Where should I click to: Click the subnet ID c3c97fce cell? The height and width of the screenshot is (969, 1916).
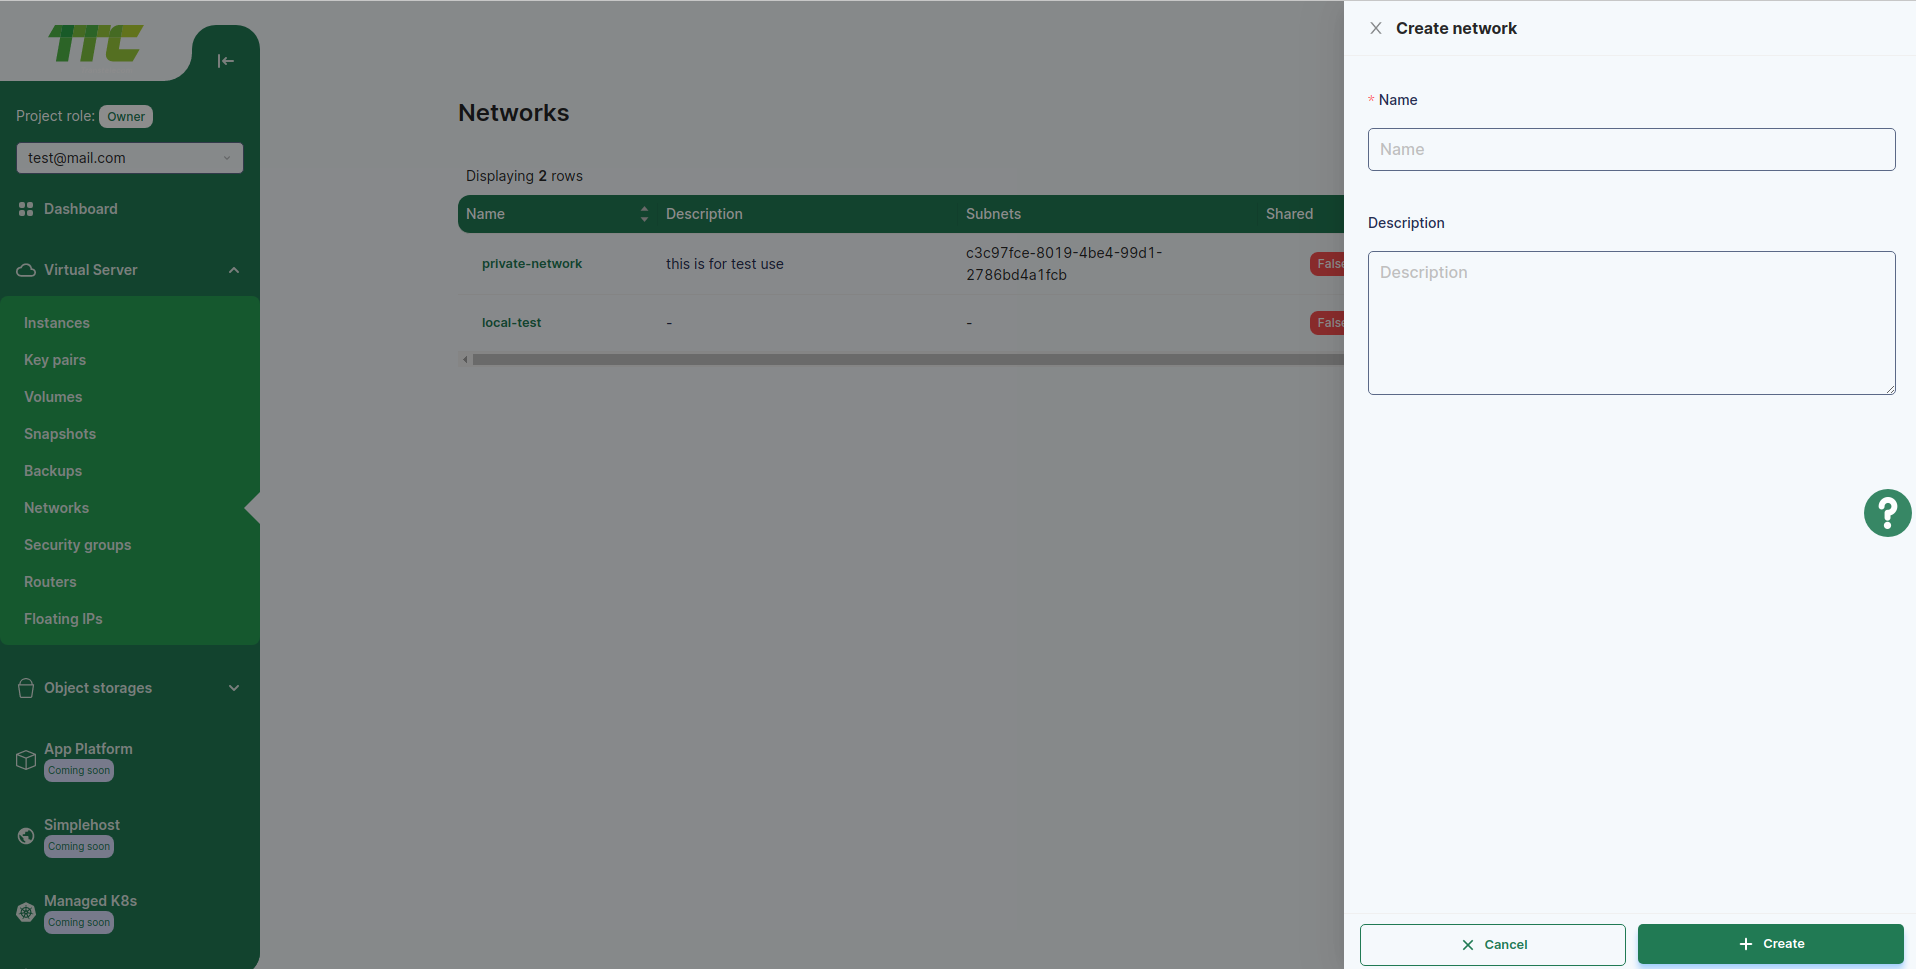tap(1064, 264)
